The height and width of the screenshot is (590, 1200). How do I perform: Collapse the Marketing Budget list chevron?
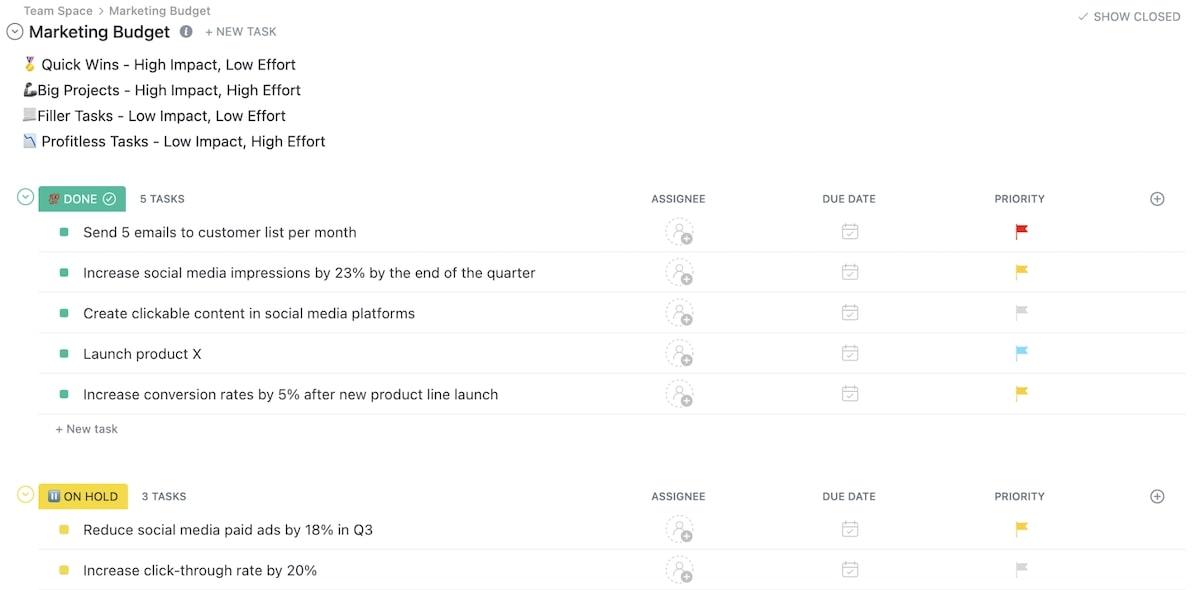click(14, 32)
